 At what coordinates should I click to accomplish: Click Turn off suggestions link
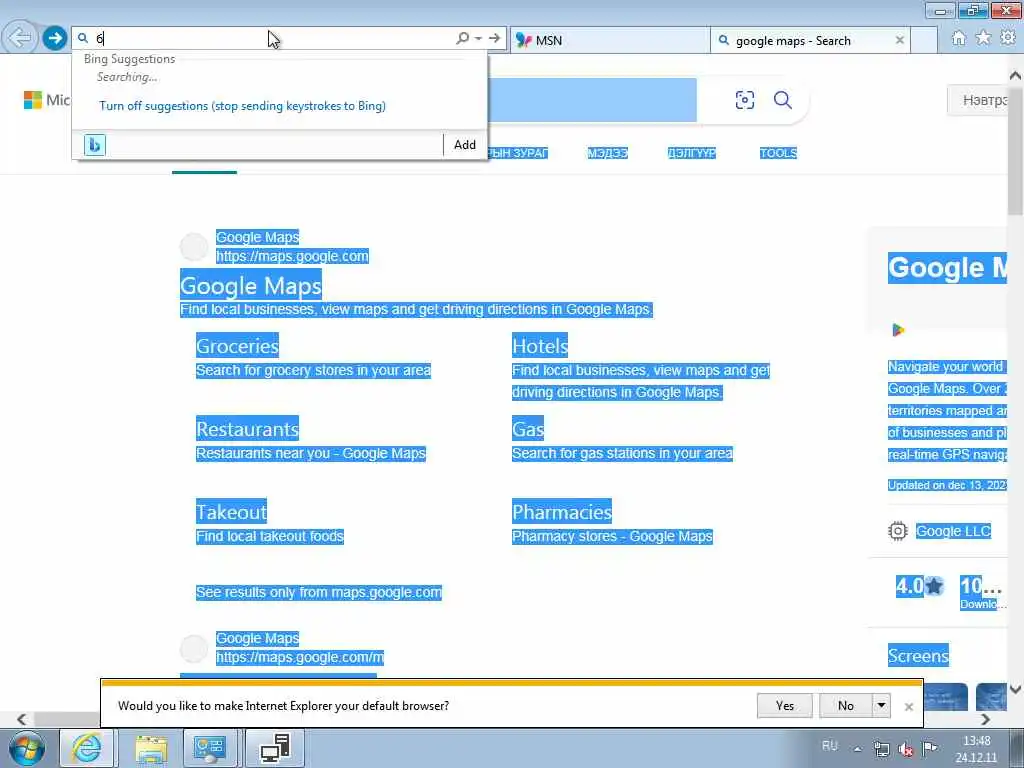click(x=242, y=106)
